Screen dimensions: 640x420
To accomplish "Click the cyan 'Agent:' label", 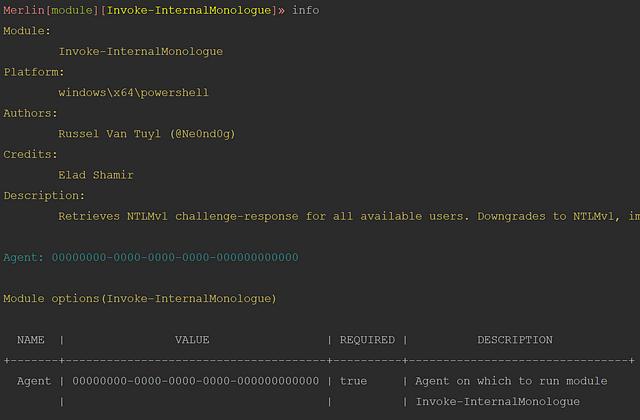I will 23,258.
